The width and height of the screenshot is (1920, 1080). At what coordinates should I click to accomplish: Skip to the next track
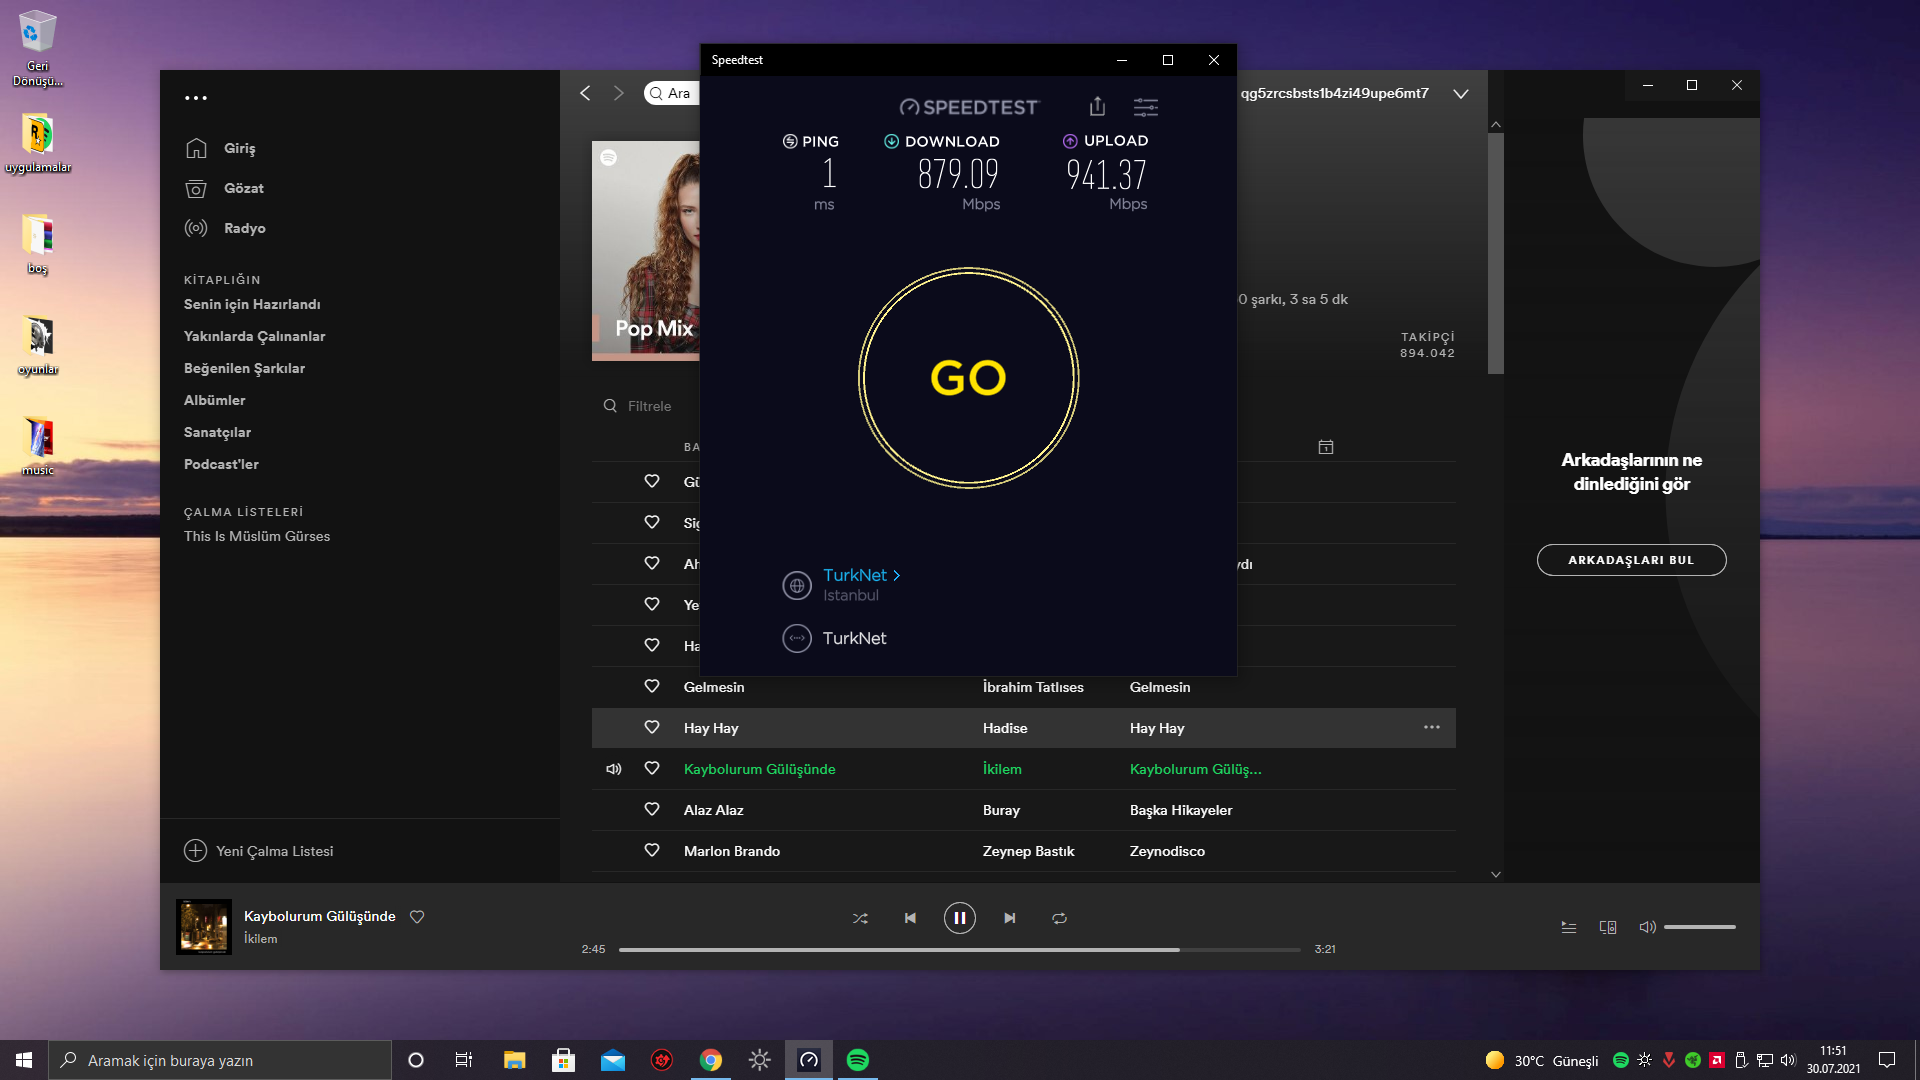pos(1010,918)
